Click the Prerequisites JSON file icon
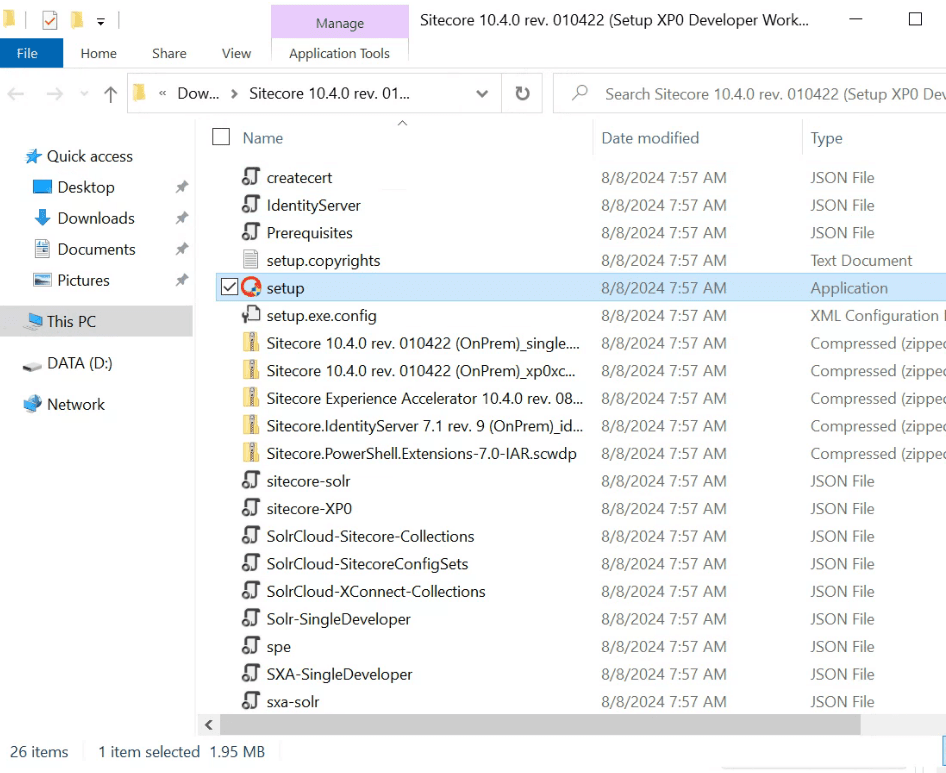This screenshot has height=773, width=946. (251, 232)
